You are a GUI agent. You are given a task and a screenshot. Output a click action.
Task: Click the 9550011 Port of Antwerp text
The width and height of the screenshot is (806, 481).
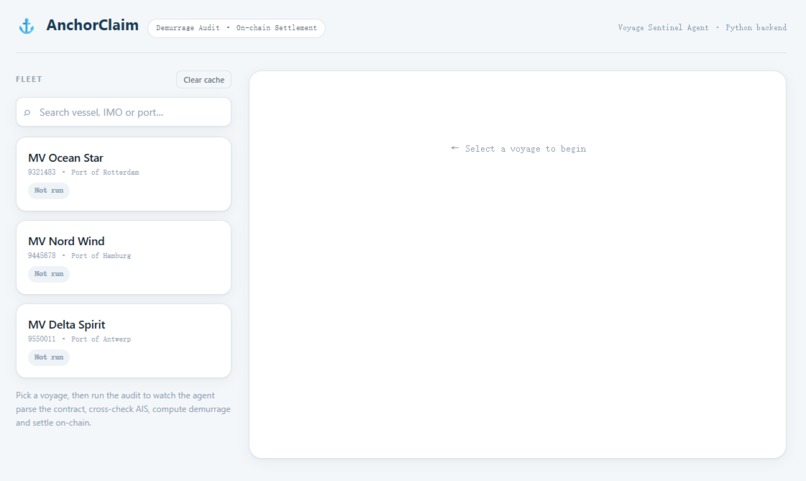(79, 339)
